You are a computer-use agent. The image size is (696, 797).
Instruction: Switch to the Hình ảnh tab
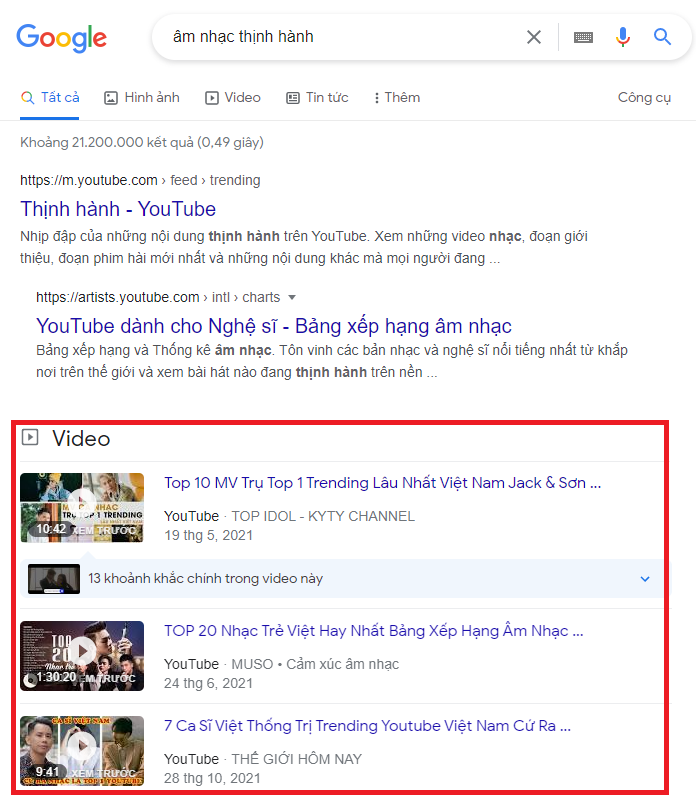[142, 97]
